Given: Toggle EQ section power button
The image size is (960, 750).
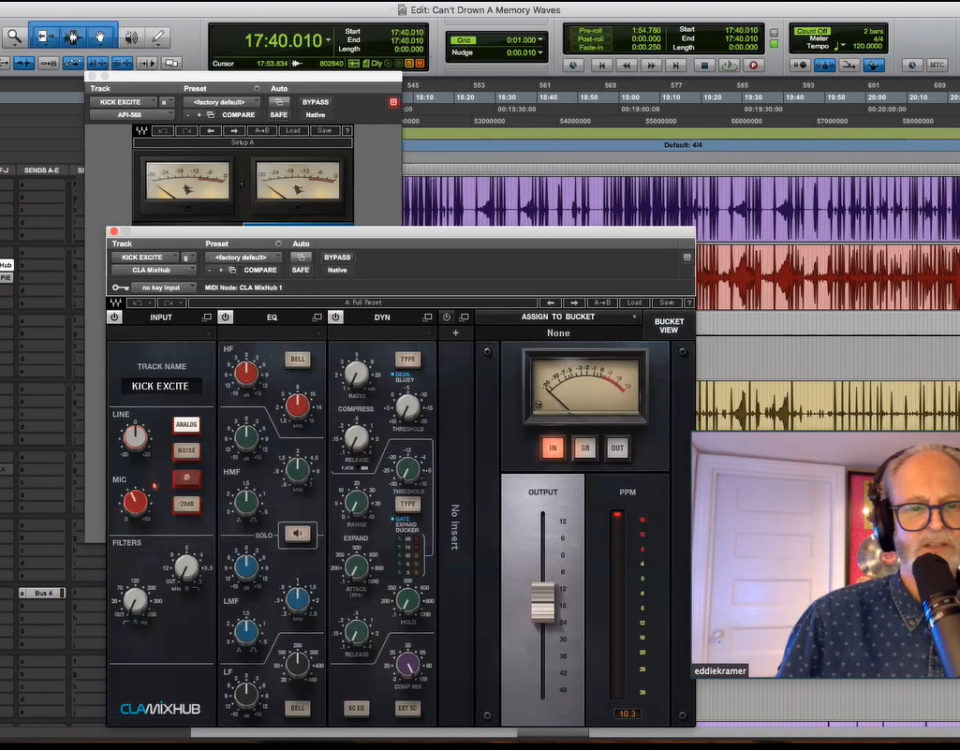Looking at the screenshot, I should click(x=225, y=317).
